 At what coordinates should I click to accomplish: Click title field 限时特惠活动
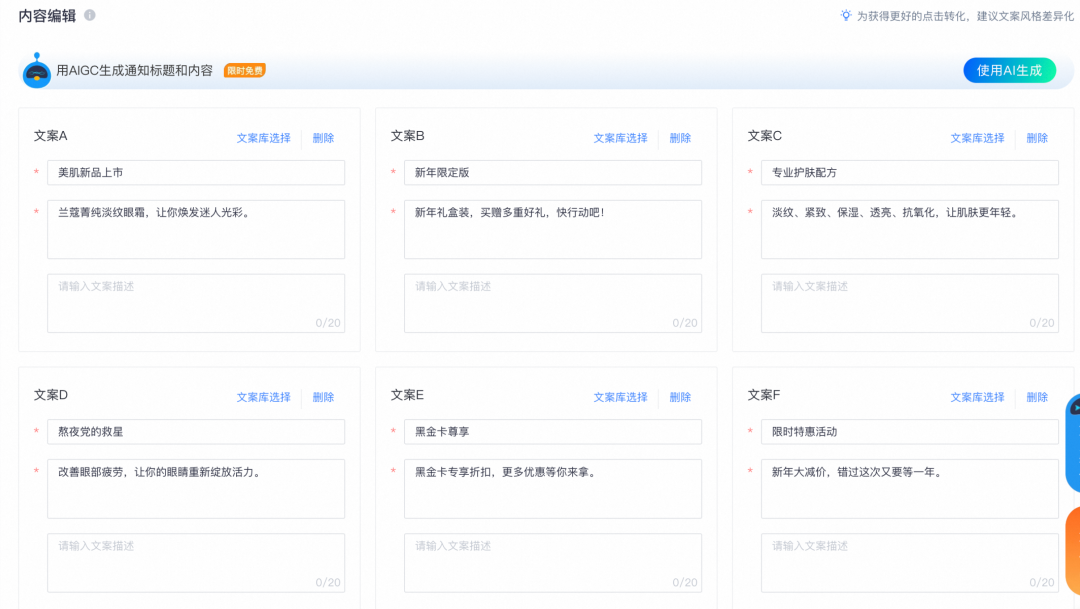click(909, 432)
